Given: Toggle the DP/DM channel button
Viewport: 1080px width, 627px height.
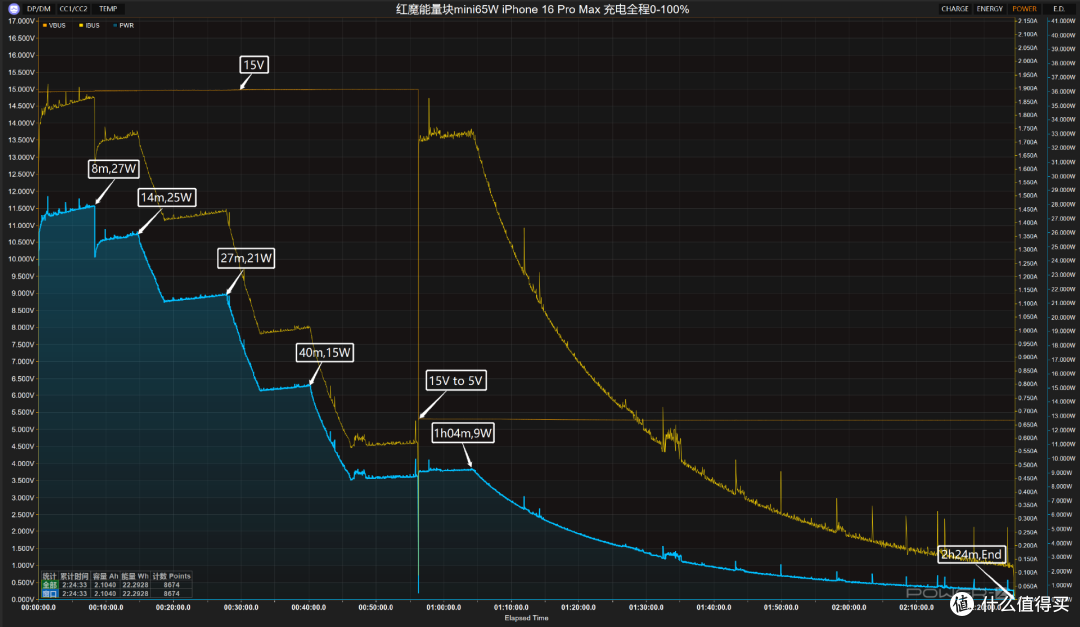Looking at the screenshot, I should (39, 9).
